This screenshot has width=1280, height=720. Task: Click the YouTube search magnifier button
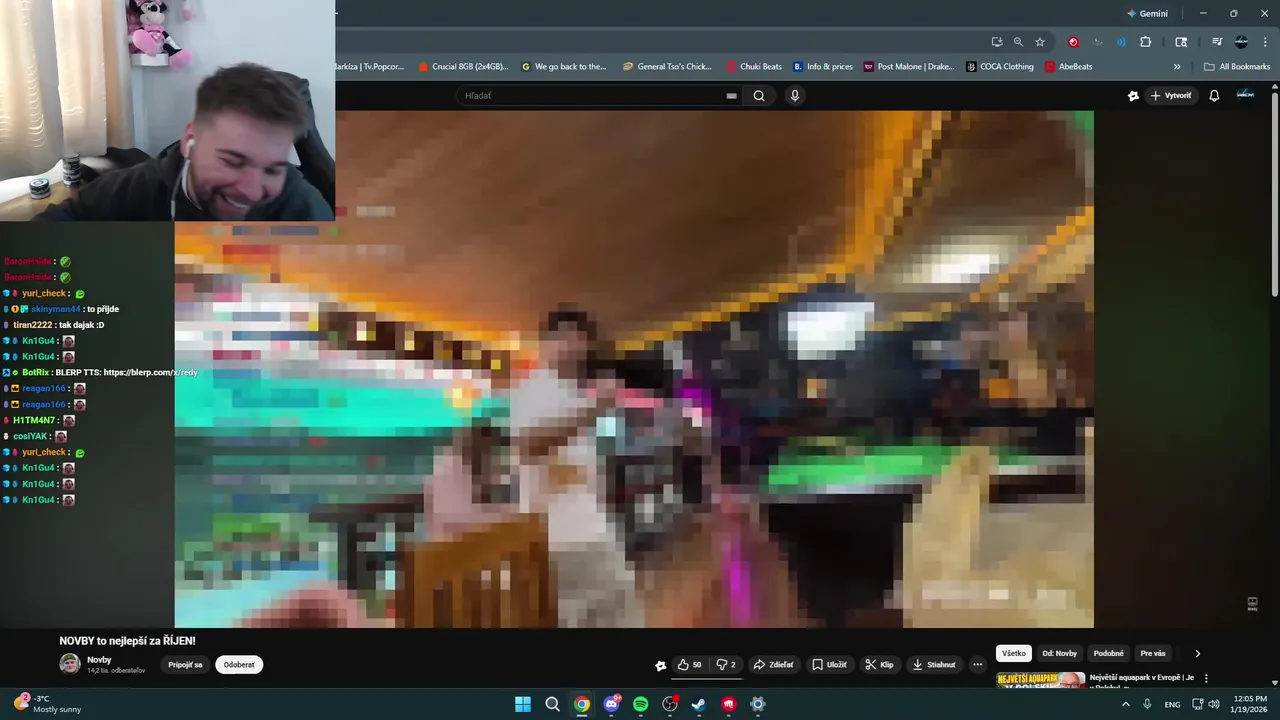click(759, 96)
